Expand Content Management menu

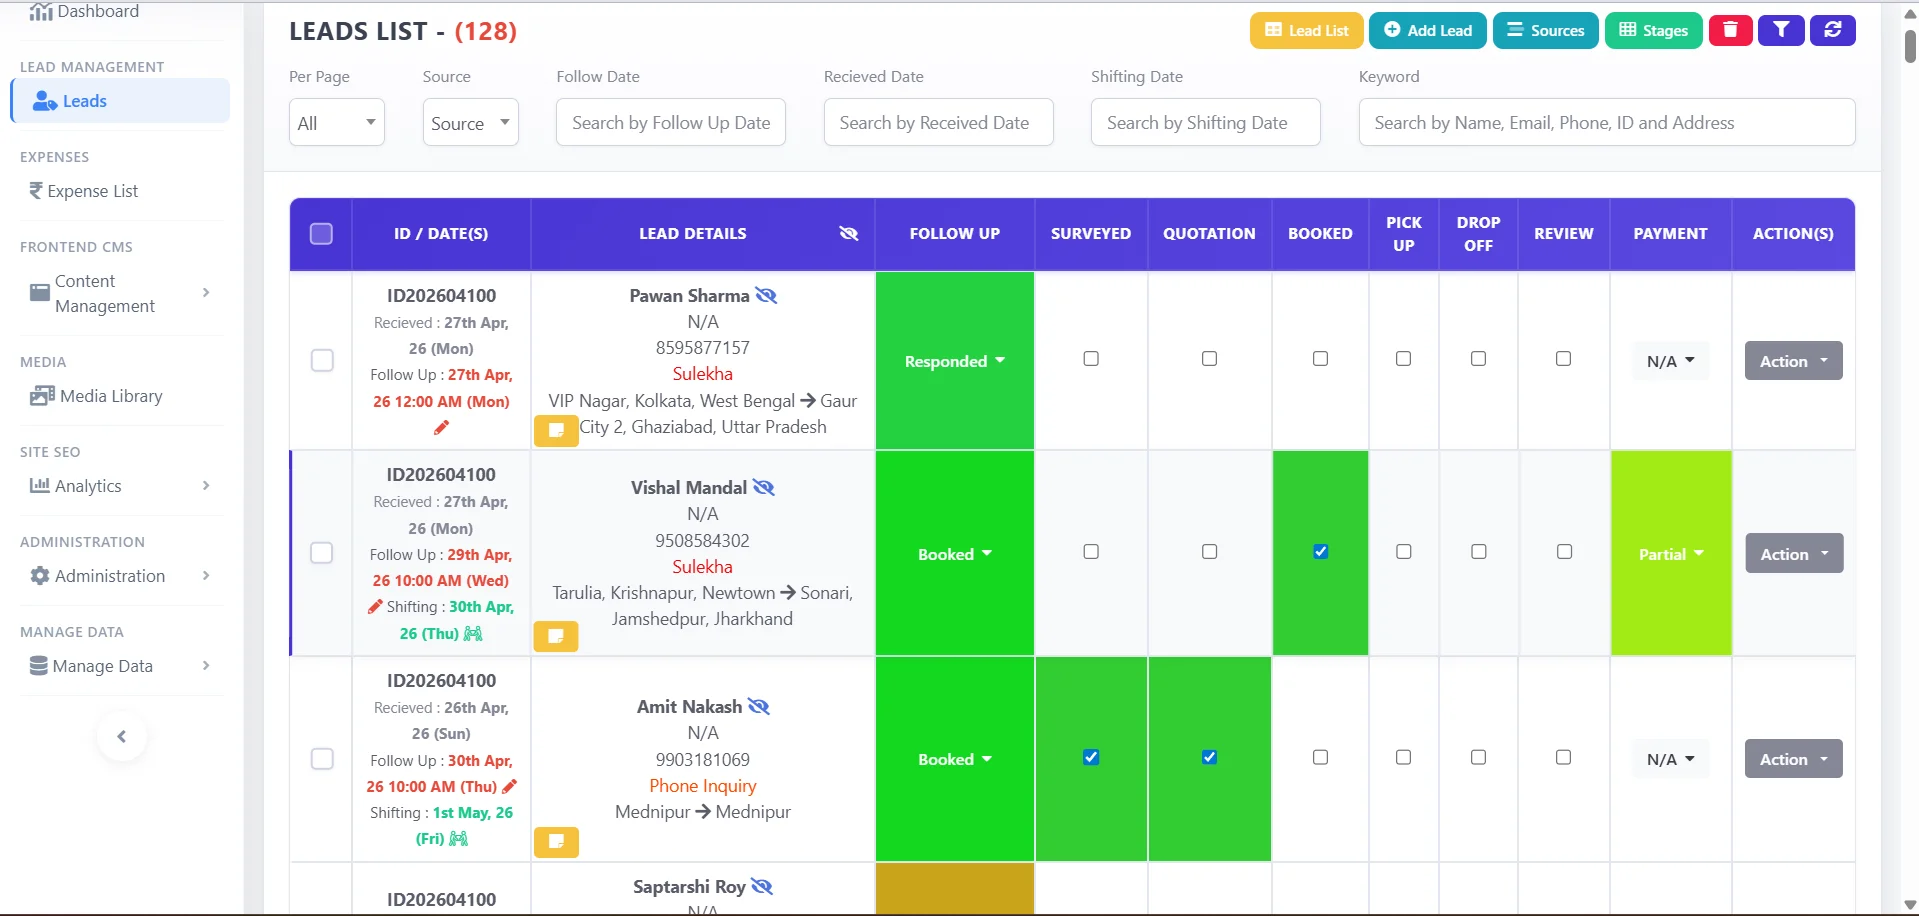(121, 293)
